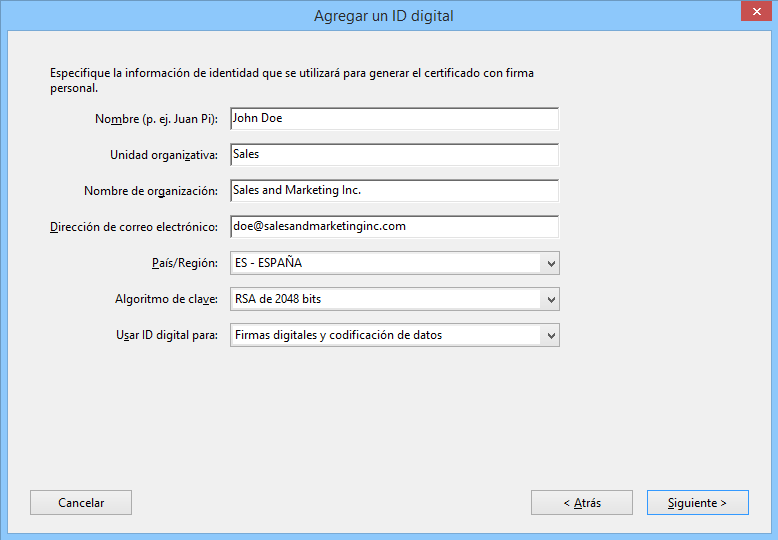This screenshot has width=778, height=540.
Task: Expand the RSA de 2048 bits combo box
Action: click(394, 299)
